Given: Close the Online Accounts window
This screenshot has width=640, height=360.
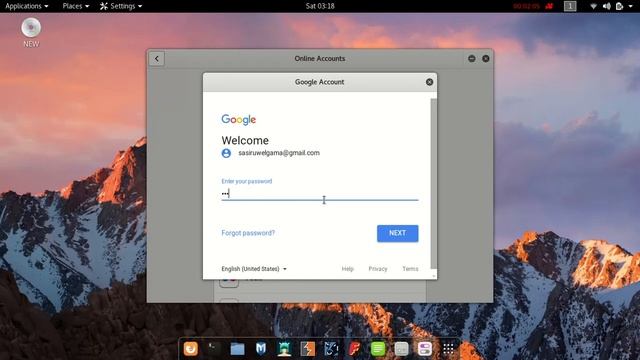Looking at the screenshot, I should [x=486, y=58].
